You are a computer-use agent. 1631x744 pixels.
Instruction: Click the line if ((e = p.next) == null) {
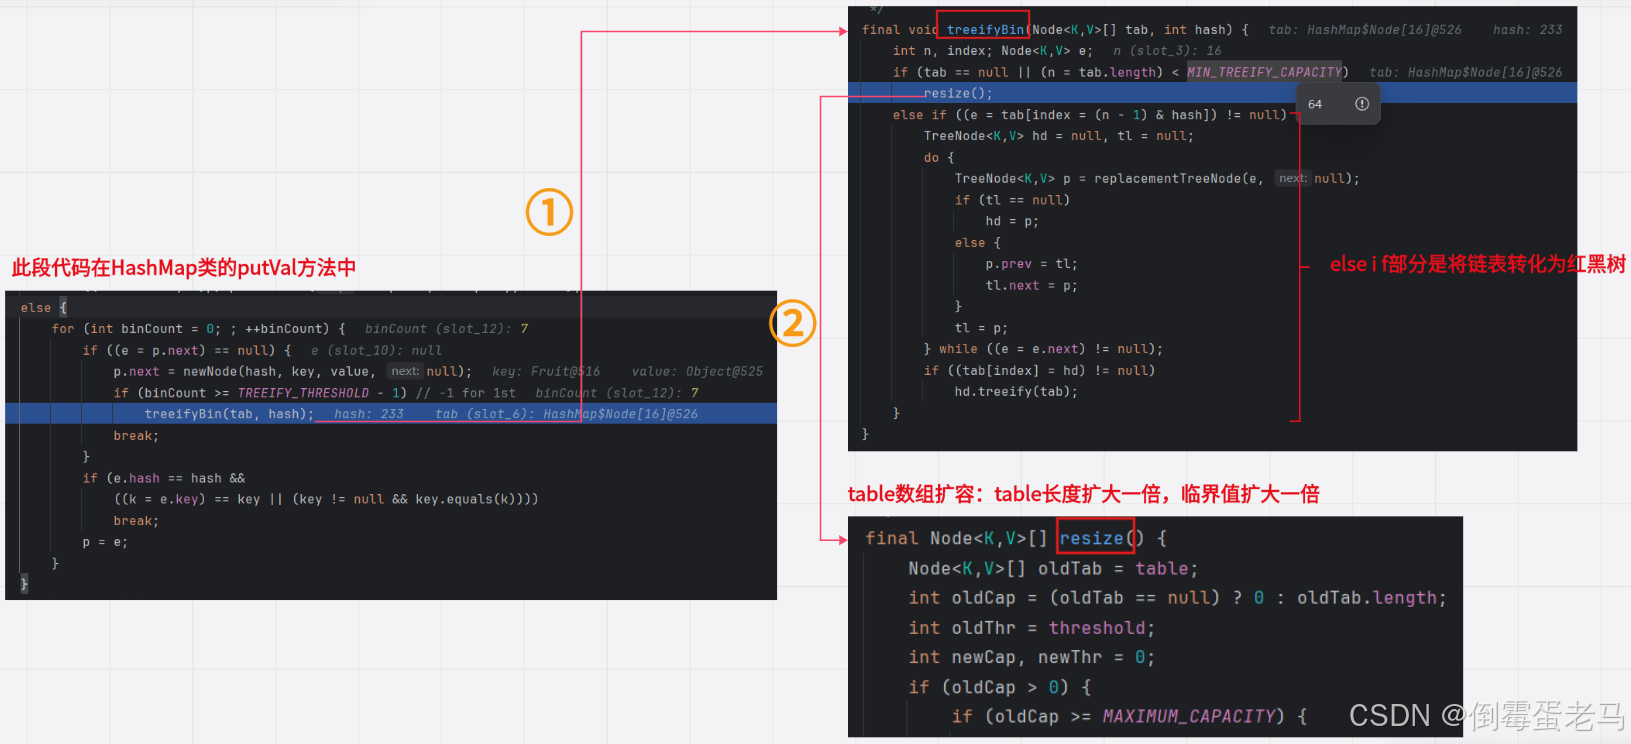coord(186,351)
